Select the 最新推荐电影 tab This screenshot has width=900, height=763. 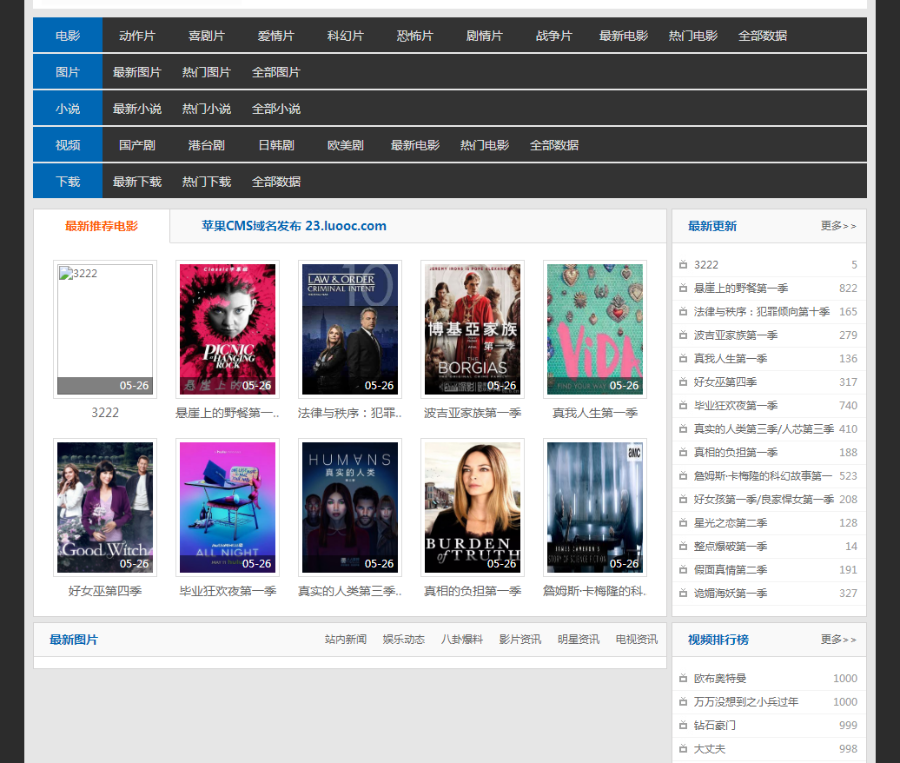[102, 226]
